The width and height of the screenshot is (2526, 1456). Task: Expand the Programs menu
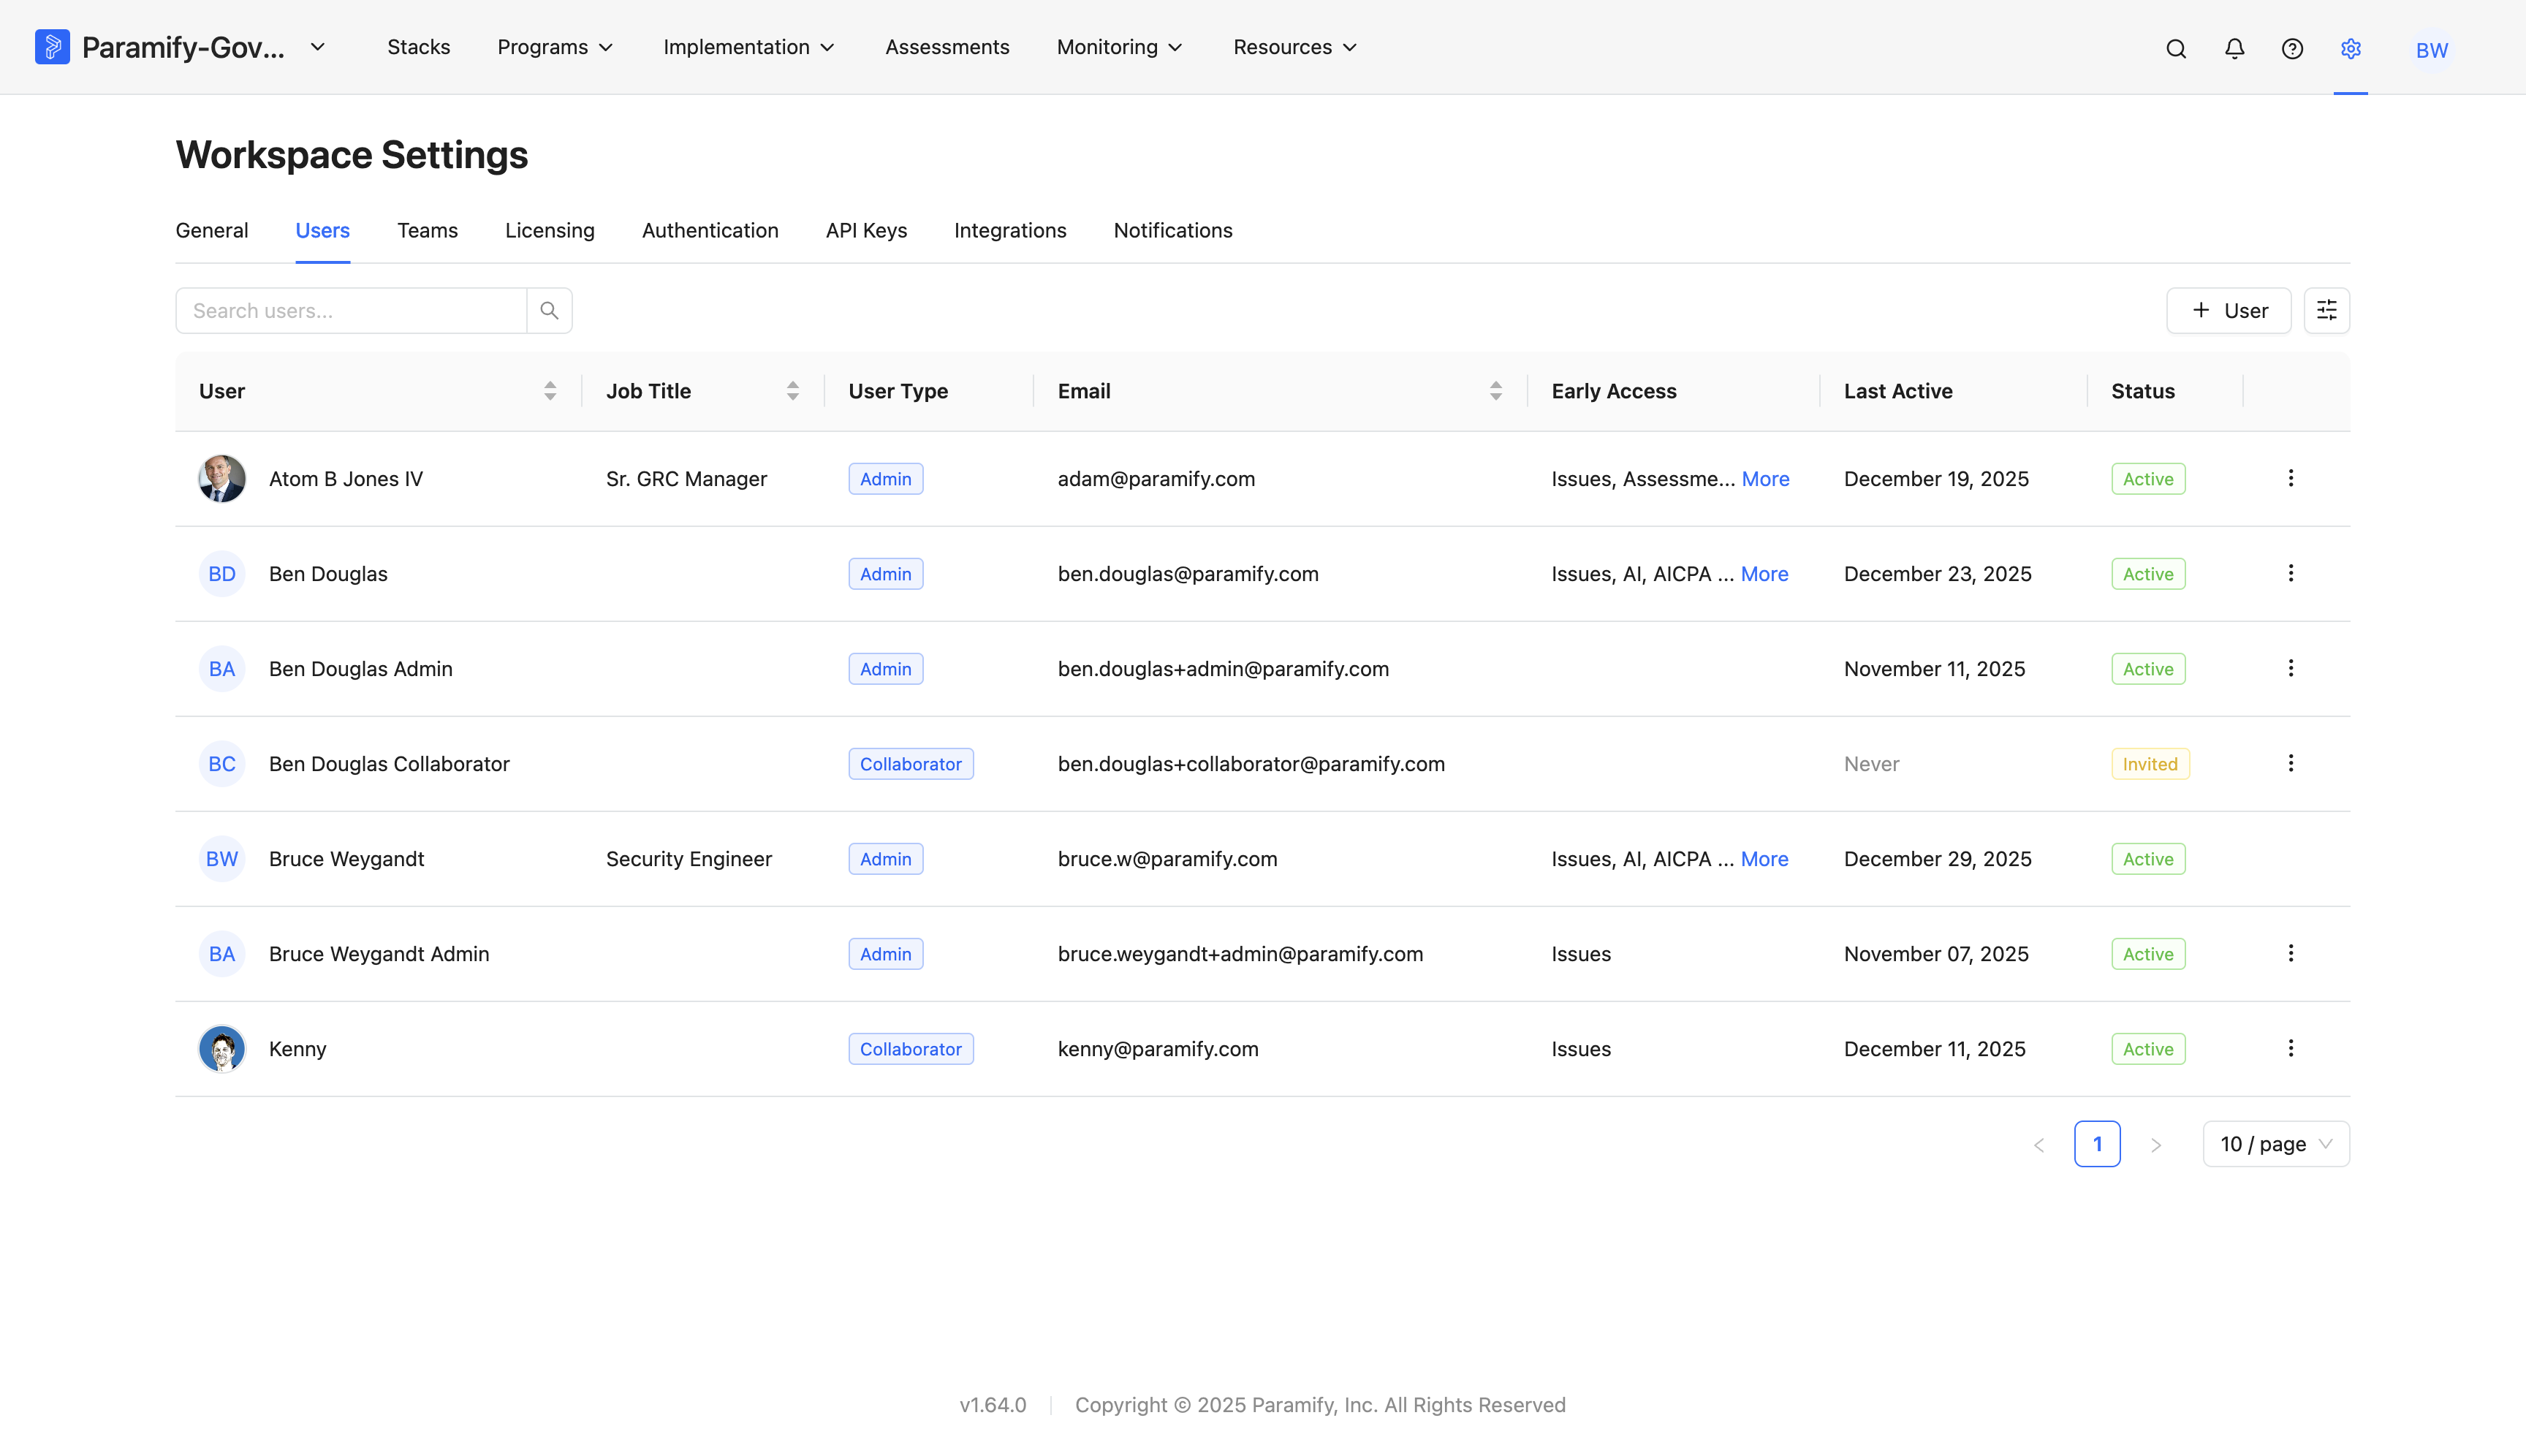556,47
